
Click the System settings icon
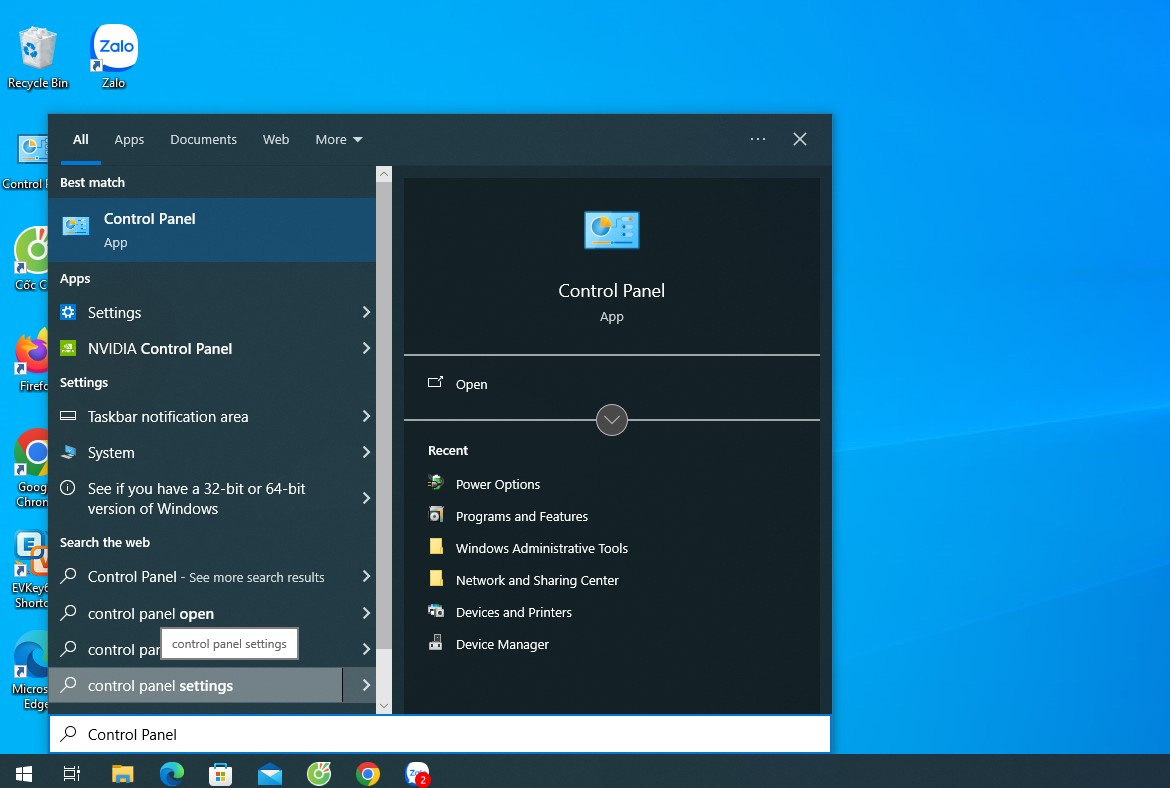click(68, 451)
